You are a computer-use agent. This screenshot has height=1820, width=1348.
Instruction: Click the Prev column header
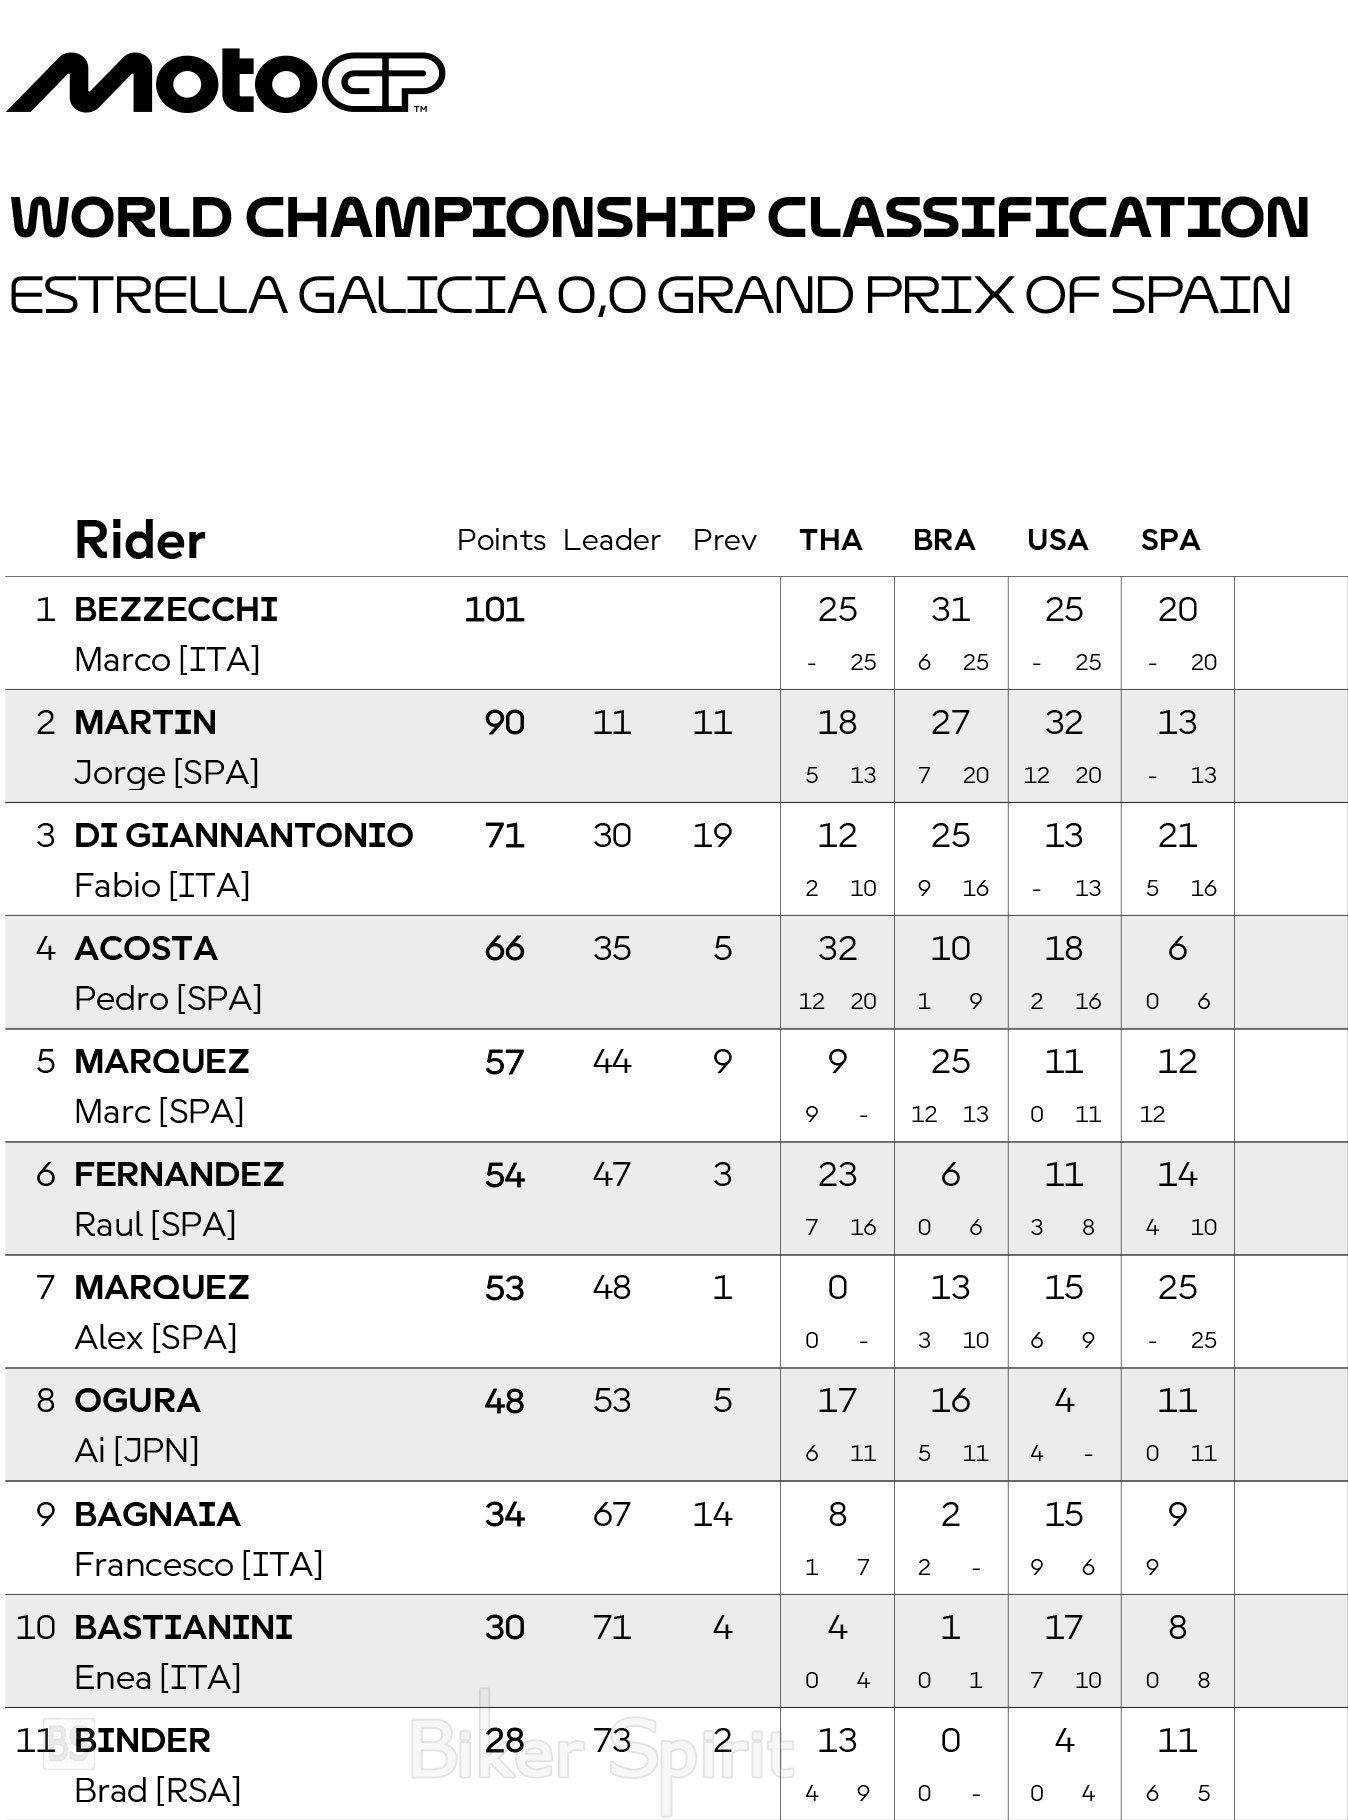coord(724,540)
